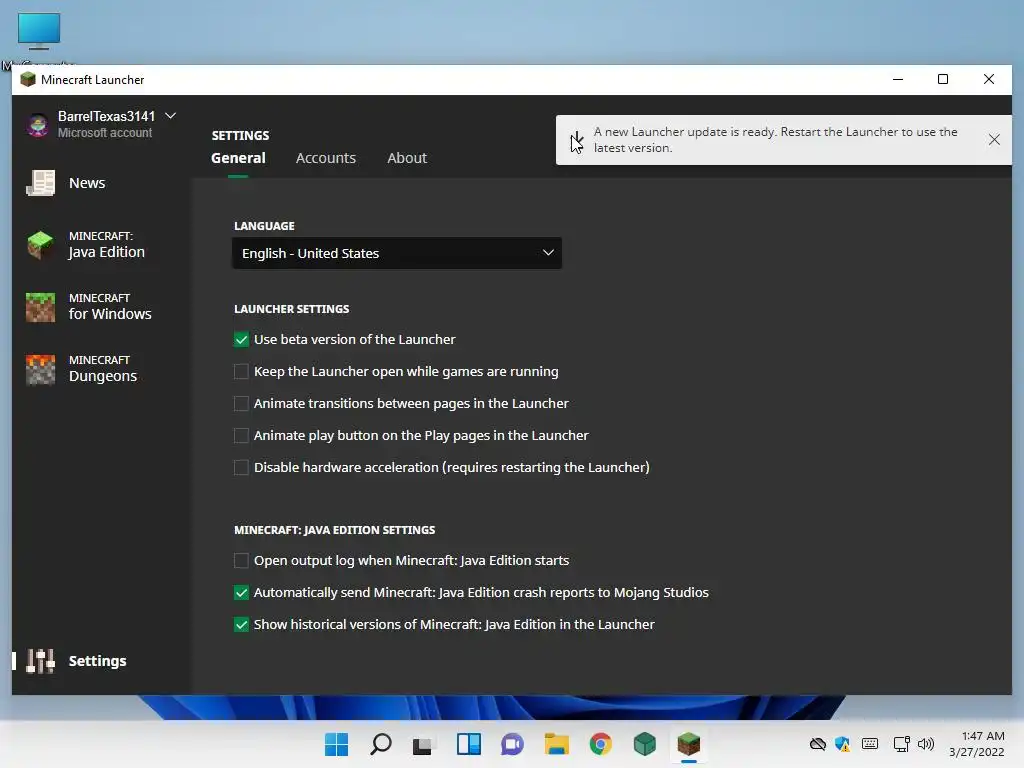Check Open output log when Java Edition starts
This screenshot has width=1024, height=768.
(241, 560)
